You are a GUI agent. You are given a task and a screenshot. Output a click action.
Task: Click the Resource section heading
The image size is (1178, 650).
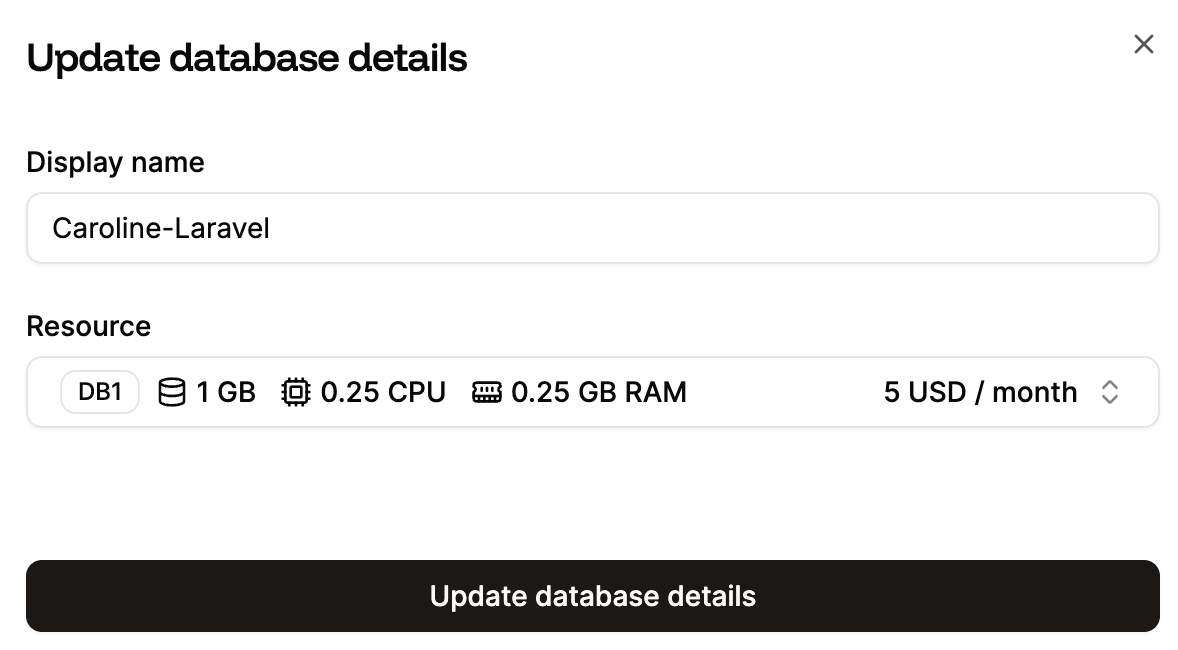pyautogui.click(x=88, y=326)
